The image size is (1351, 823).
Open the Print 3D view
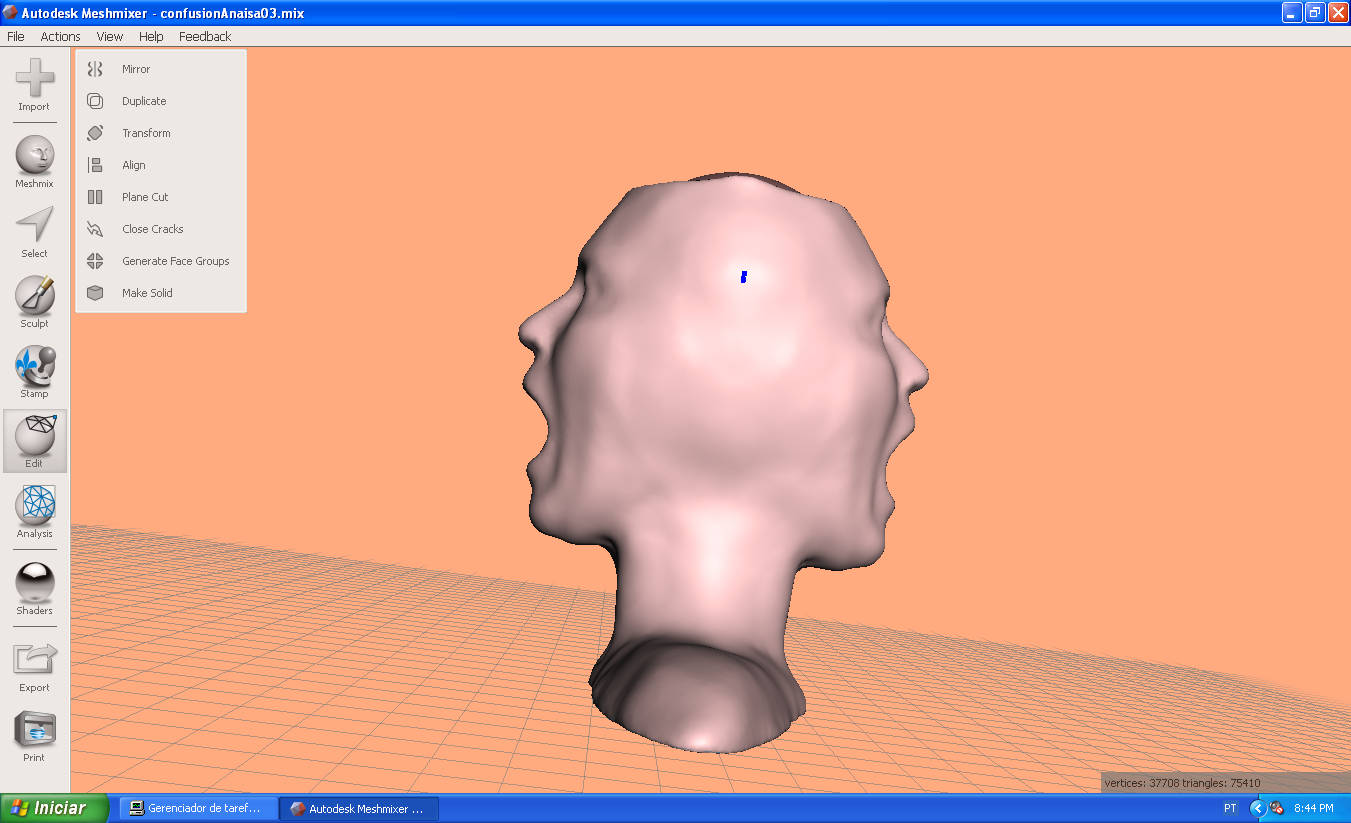(x=34, y=737)
